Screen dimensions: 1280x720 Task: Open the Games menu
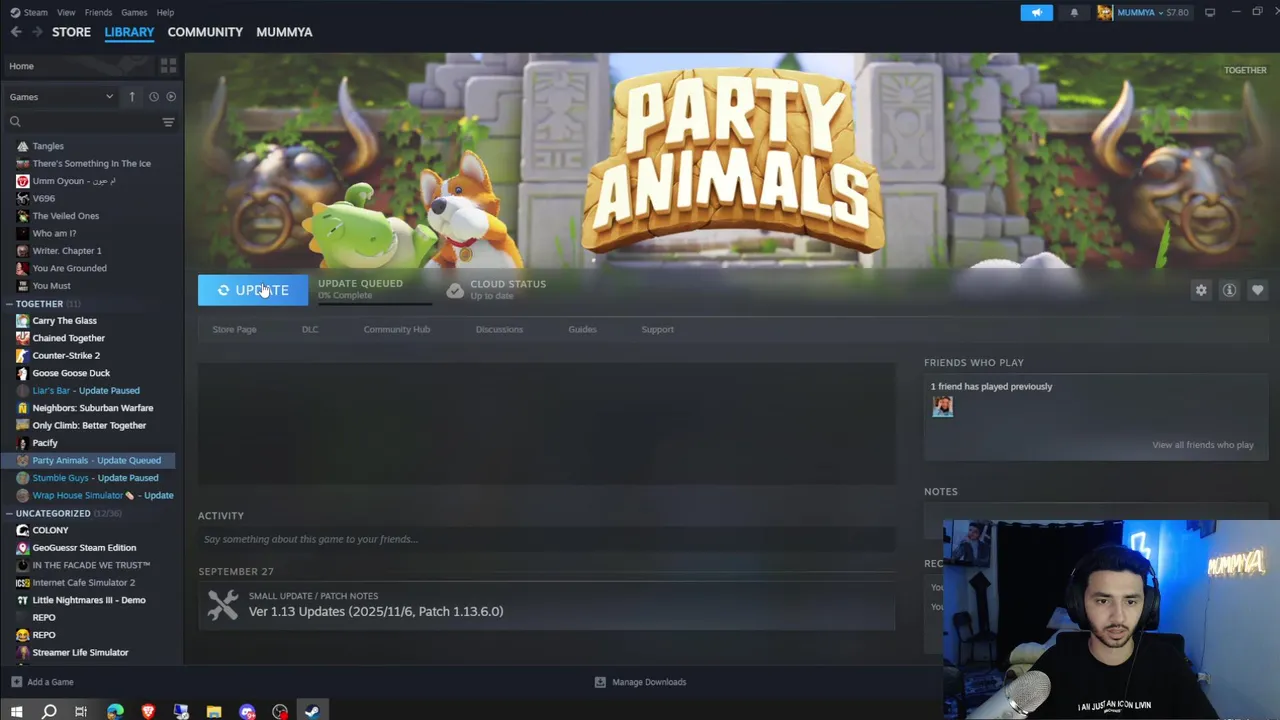[x=134, y=12]
